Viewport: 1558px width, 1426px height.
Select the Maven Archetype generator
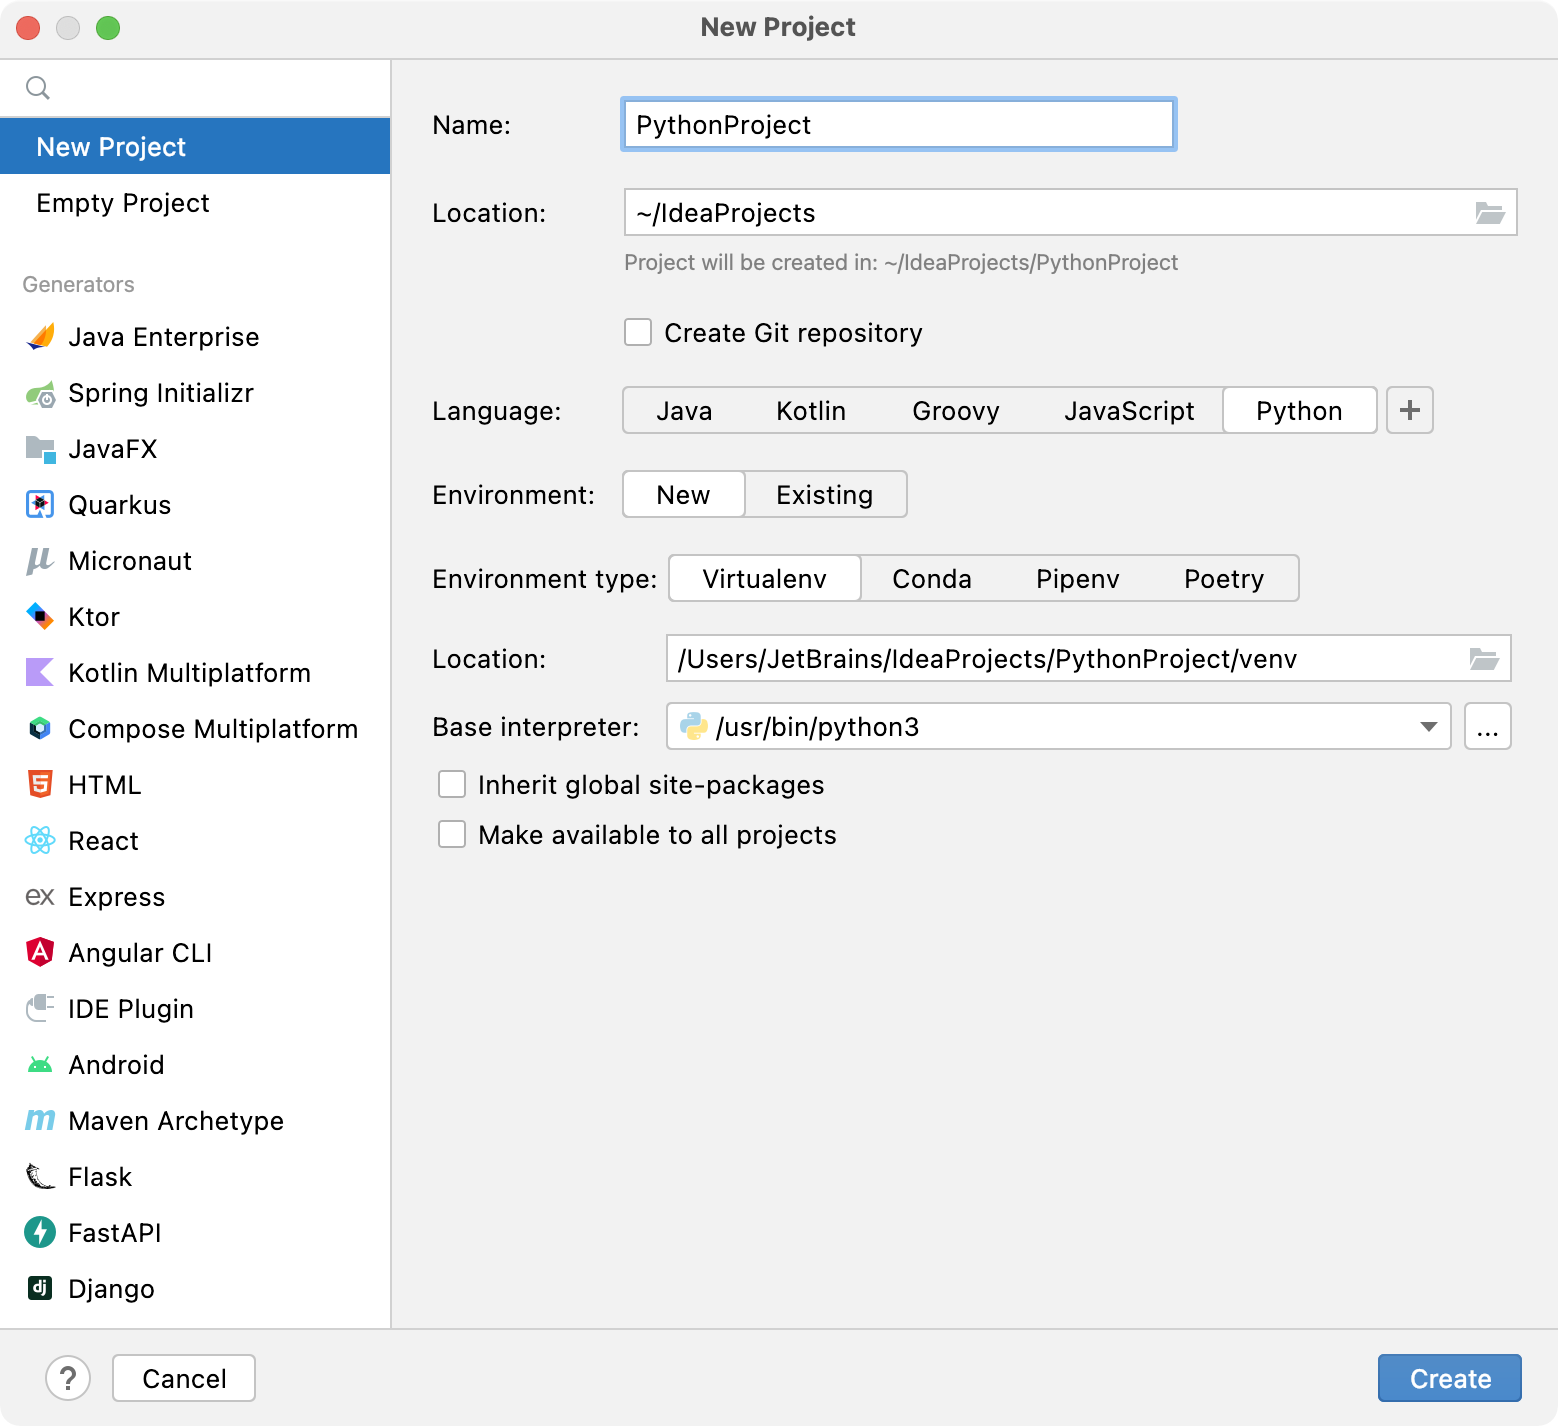175,1121
